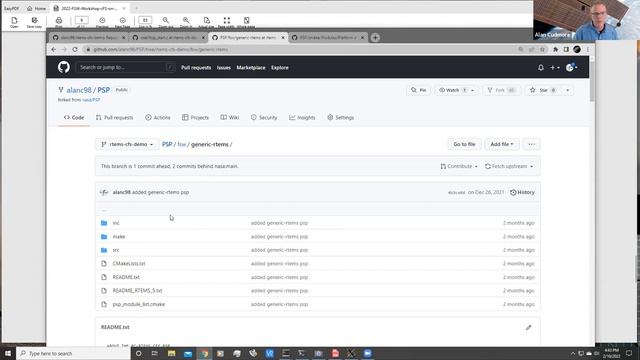Image resolution: width=640 pixels, height=360 pixels.
Task: Star the repository
Action: coord(543,90)
